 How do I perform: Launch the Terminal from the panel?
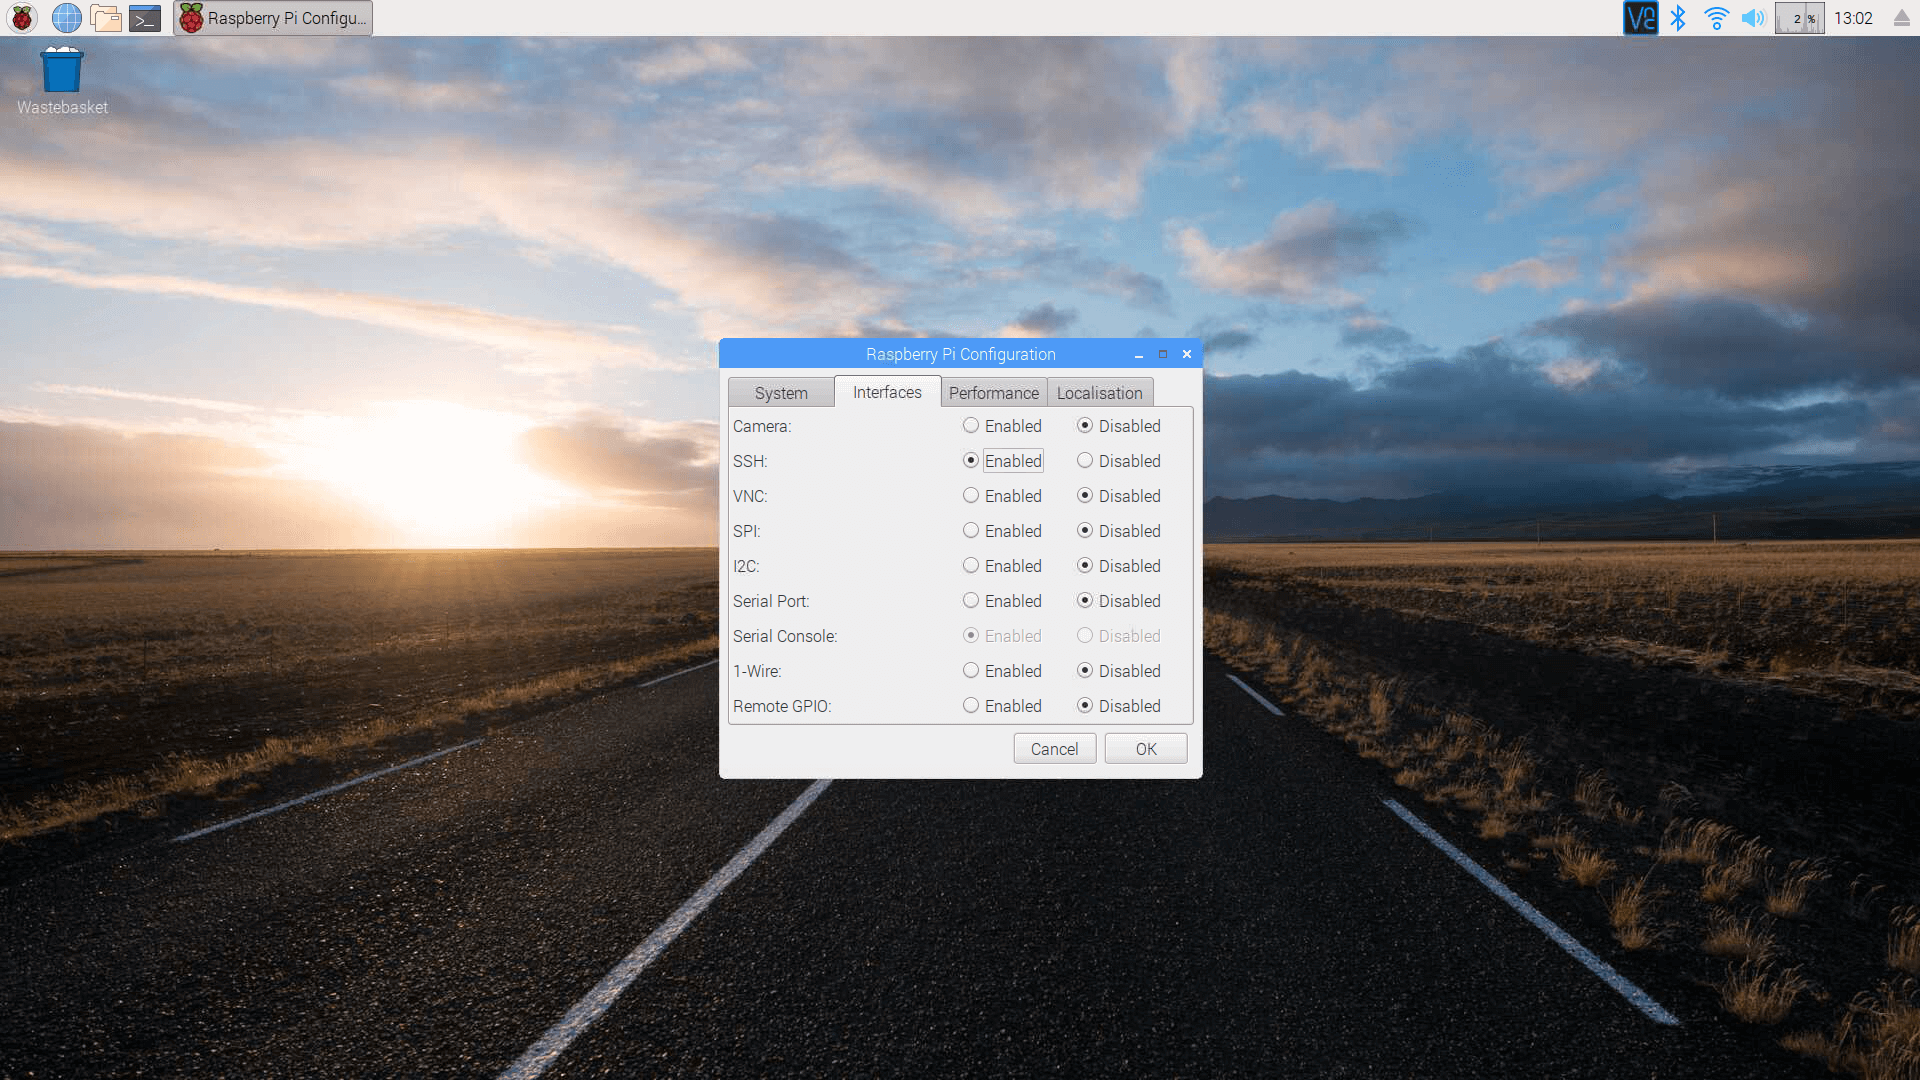click(145, 18)
